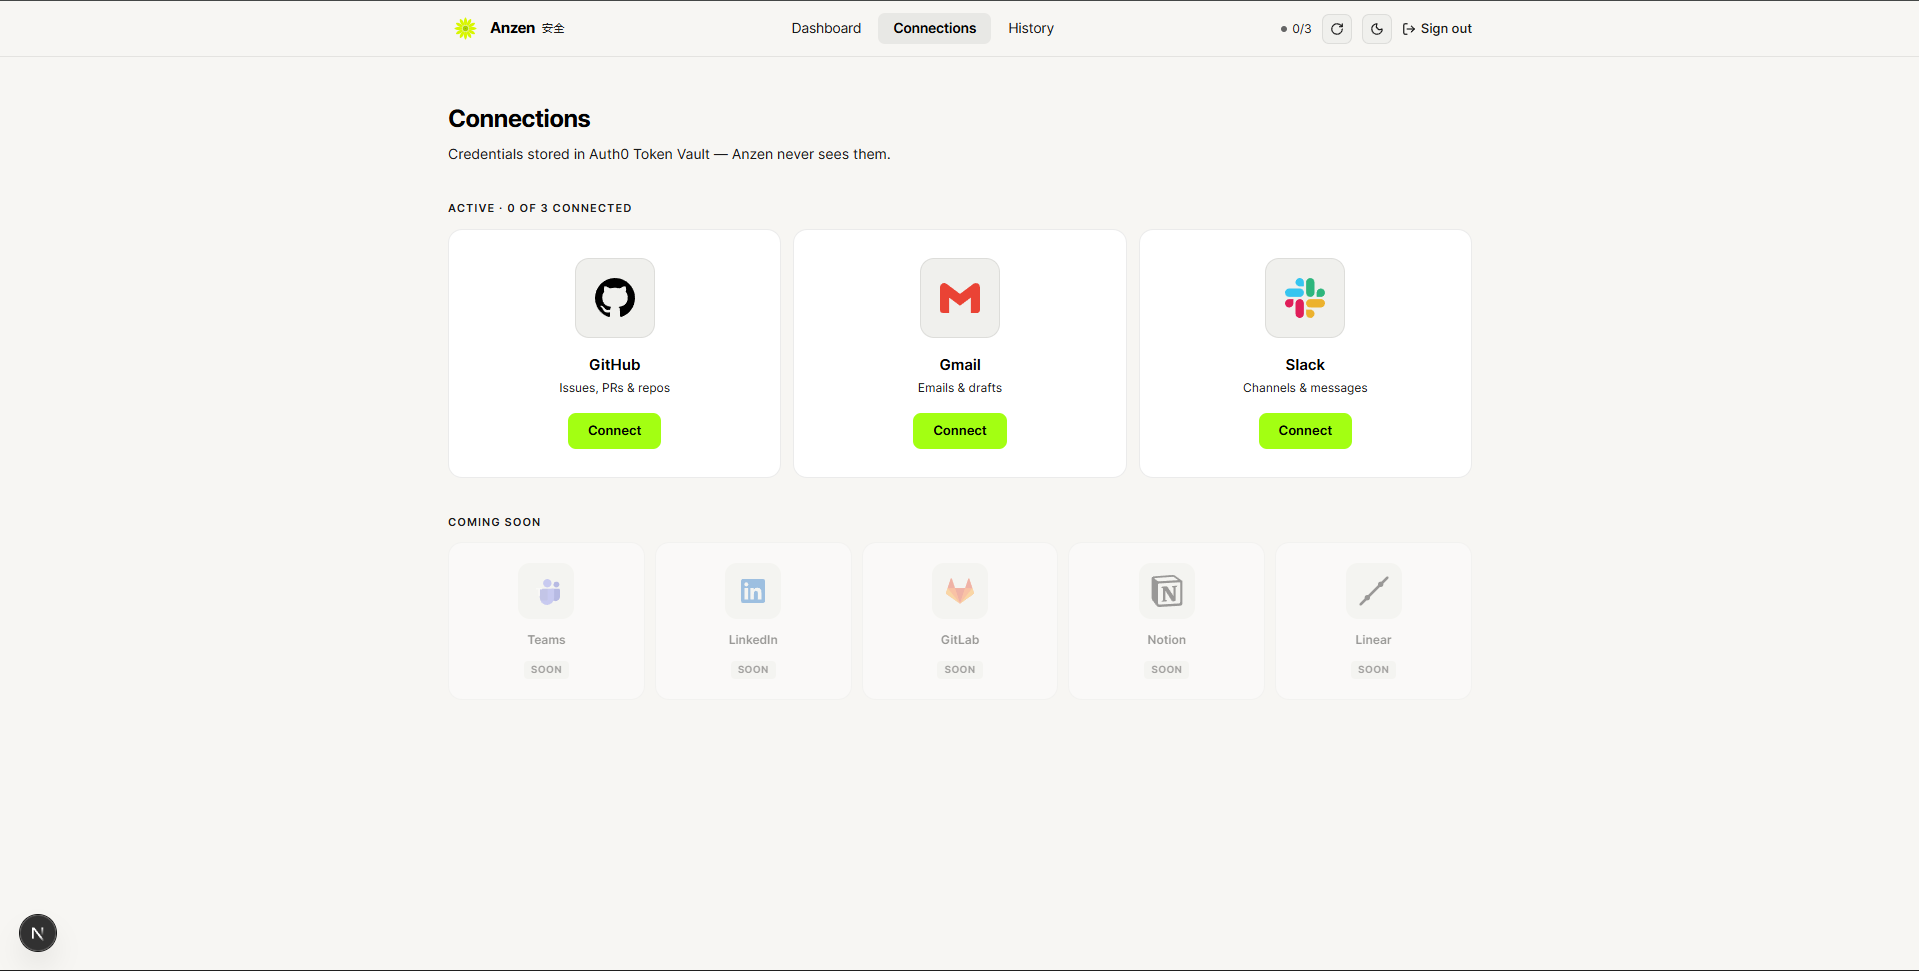Viewport: 1919px width, 971px height.
Task: Click the SOON badge under Linear
Action: click(1373, 670)
